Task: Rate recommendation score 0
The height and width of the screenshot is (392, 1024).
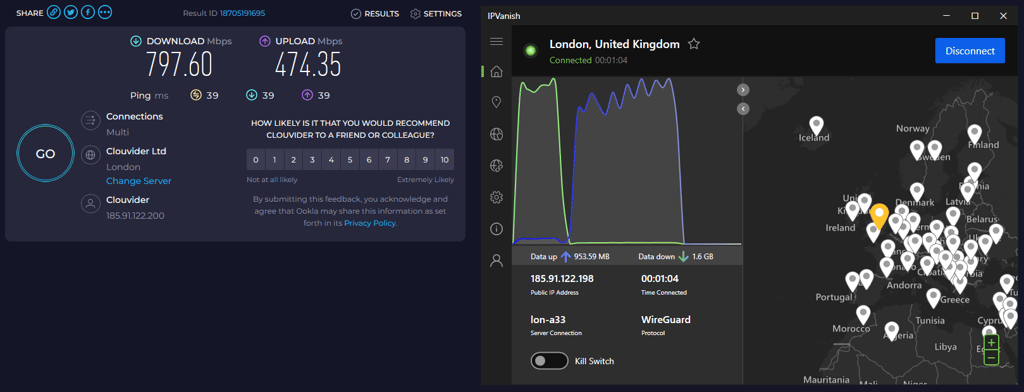Action: pos(256,159)
